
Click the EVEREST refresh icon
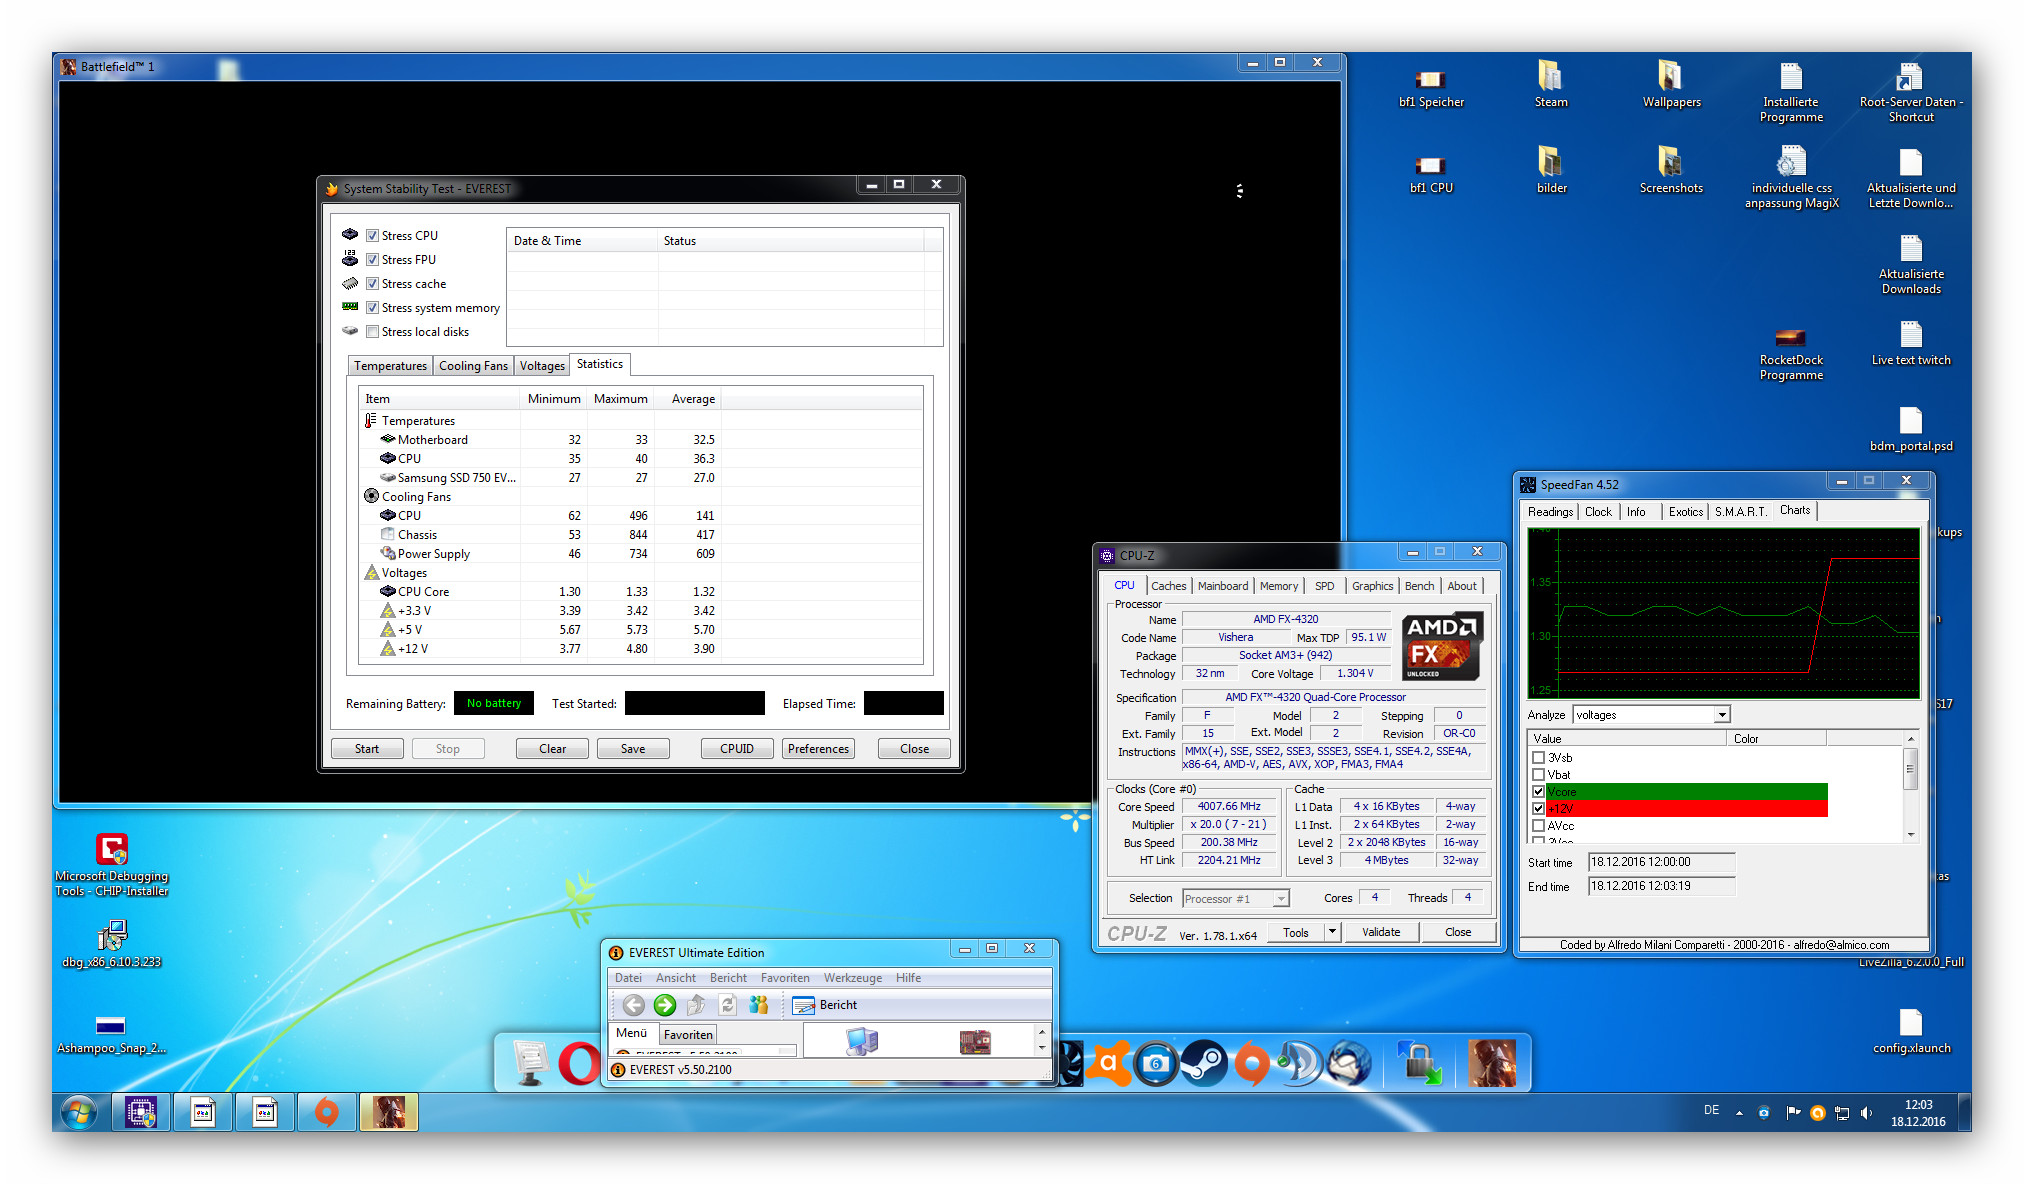(x=727, y=1005)
